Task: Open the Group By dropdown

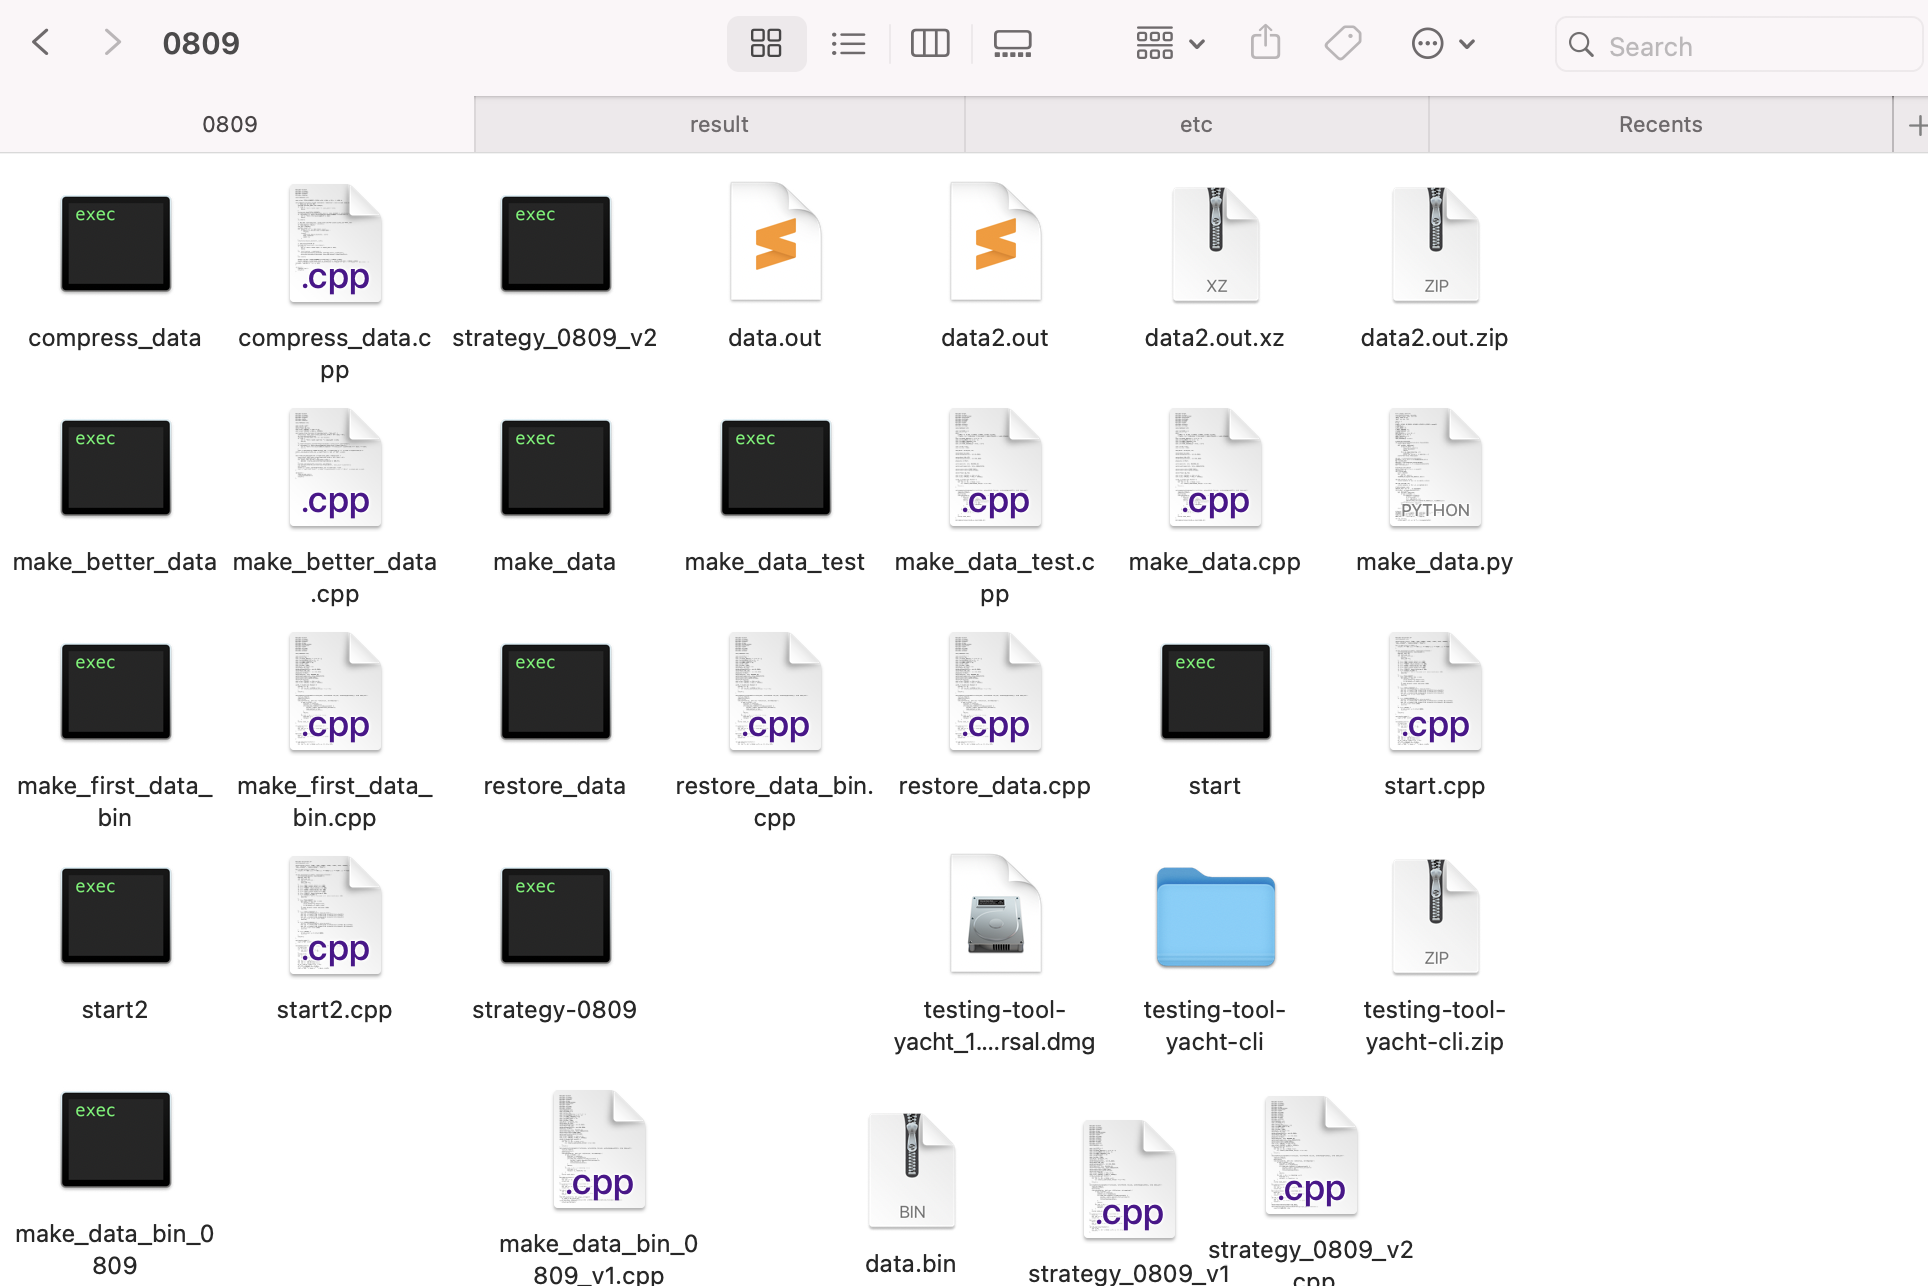Action: (1169, 43)
